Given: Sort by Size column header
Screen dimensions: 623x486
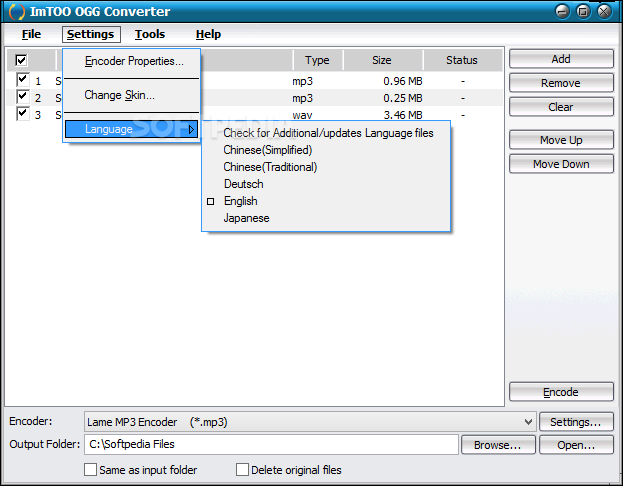Looking at the screenshot, I should tap(382, 60).
